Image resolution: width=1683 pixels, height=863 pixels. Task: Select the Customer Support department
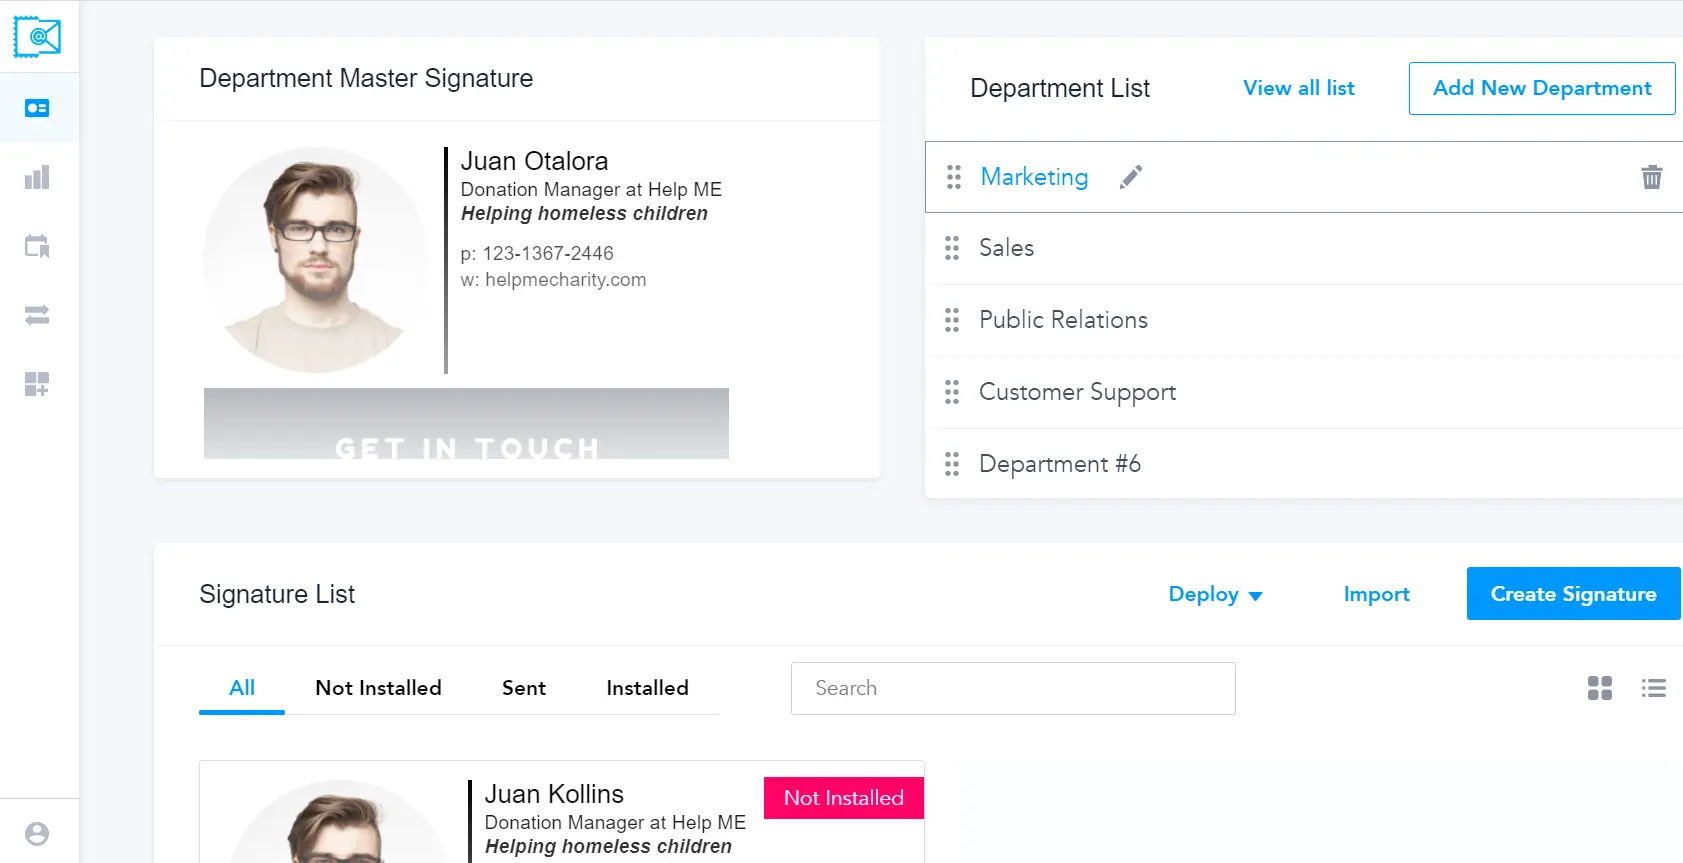[x=1077, y=392]
